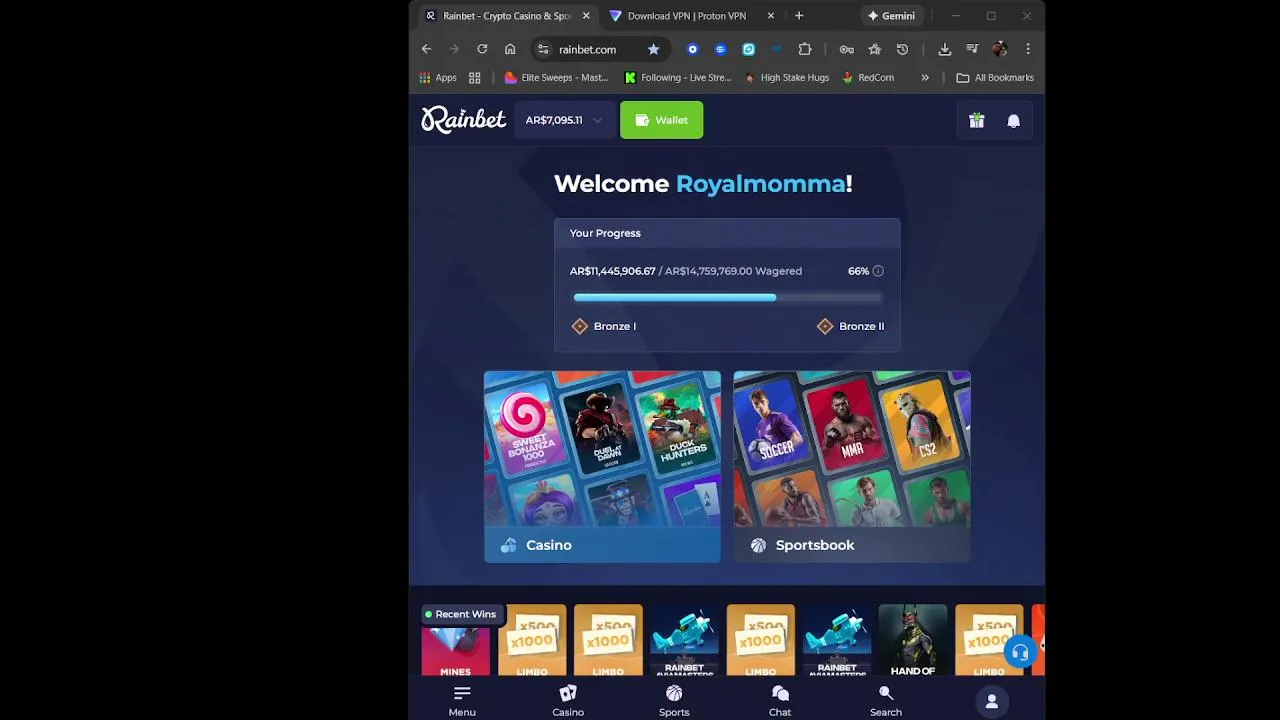Open the Apps bookmark shortcut

tap(438, 78)
